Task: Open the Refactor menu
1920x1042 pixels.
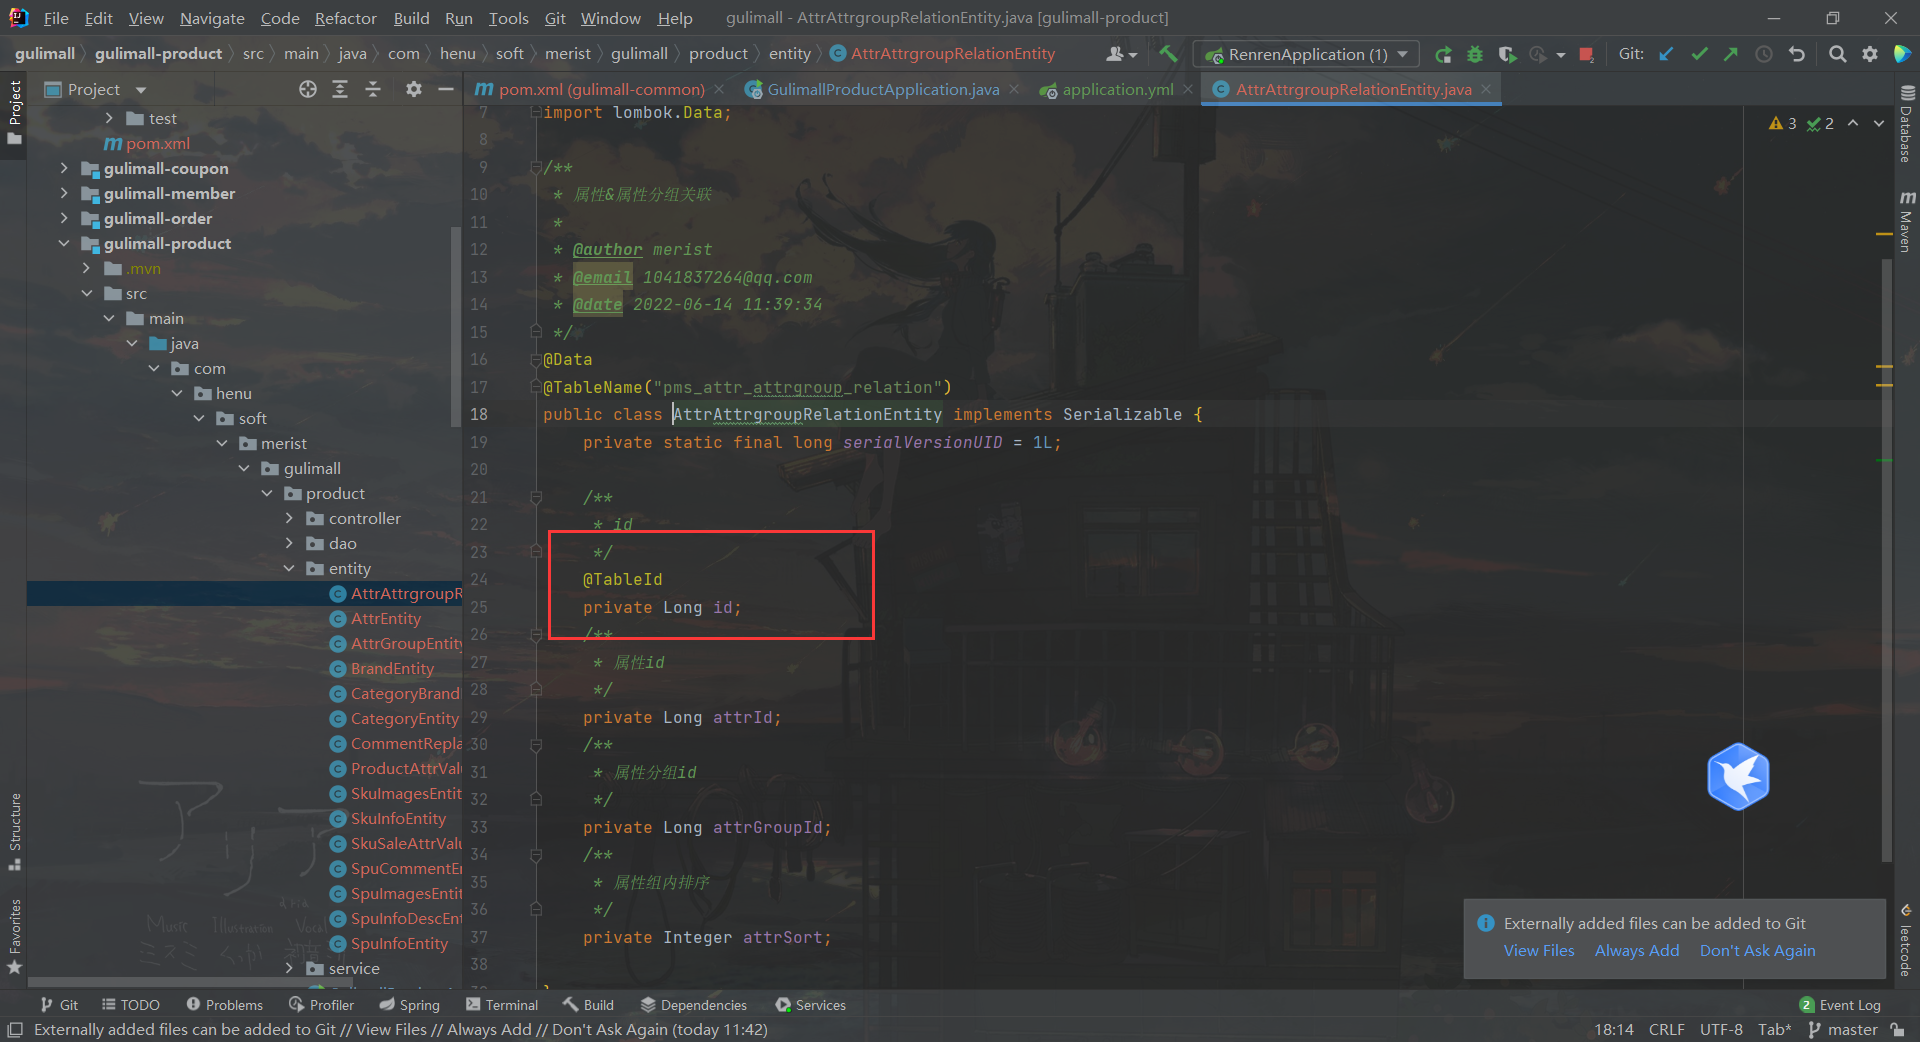Action: [x=345, y=18]
